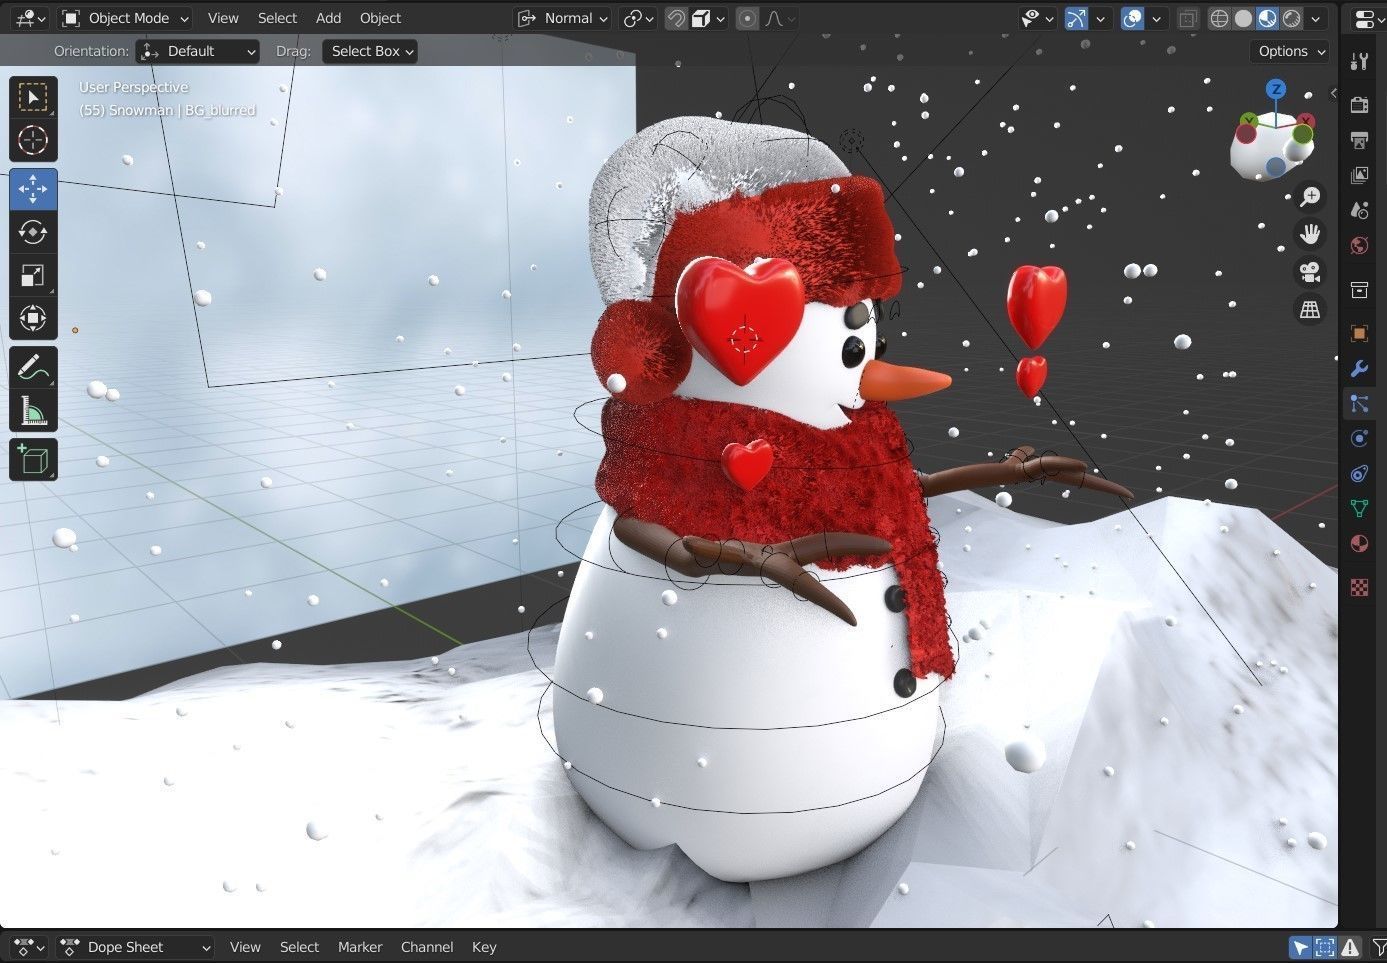Screen dimensions: 1387x963
Task: Expand the viewport sidebar arrow
Action: [1333, 93]
